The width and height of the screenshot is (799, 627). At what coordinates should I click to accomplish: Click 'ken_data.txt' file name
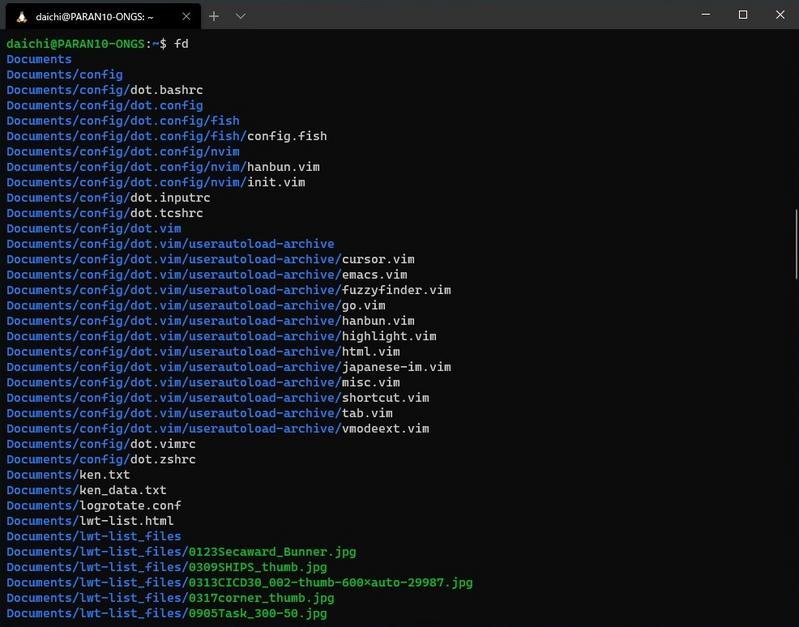[x=123, y=490]
